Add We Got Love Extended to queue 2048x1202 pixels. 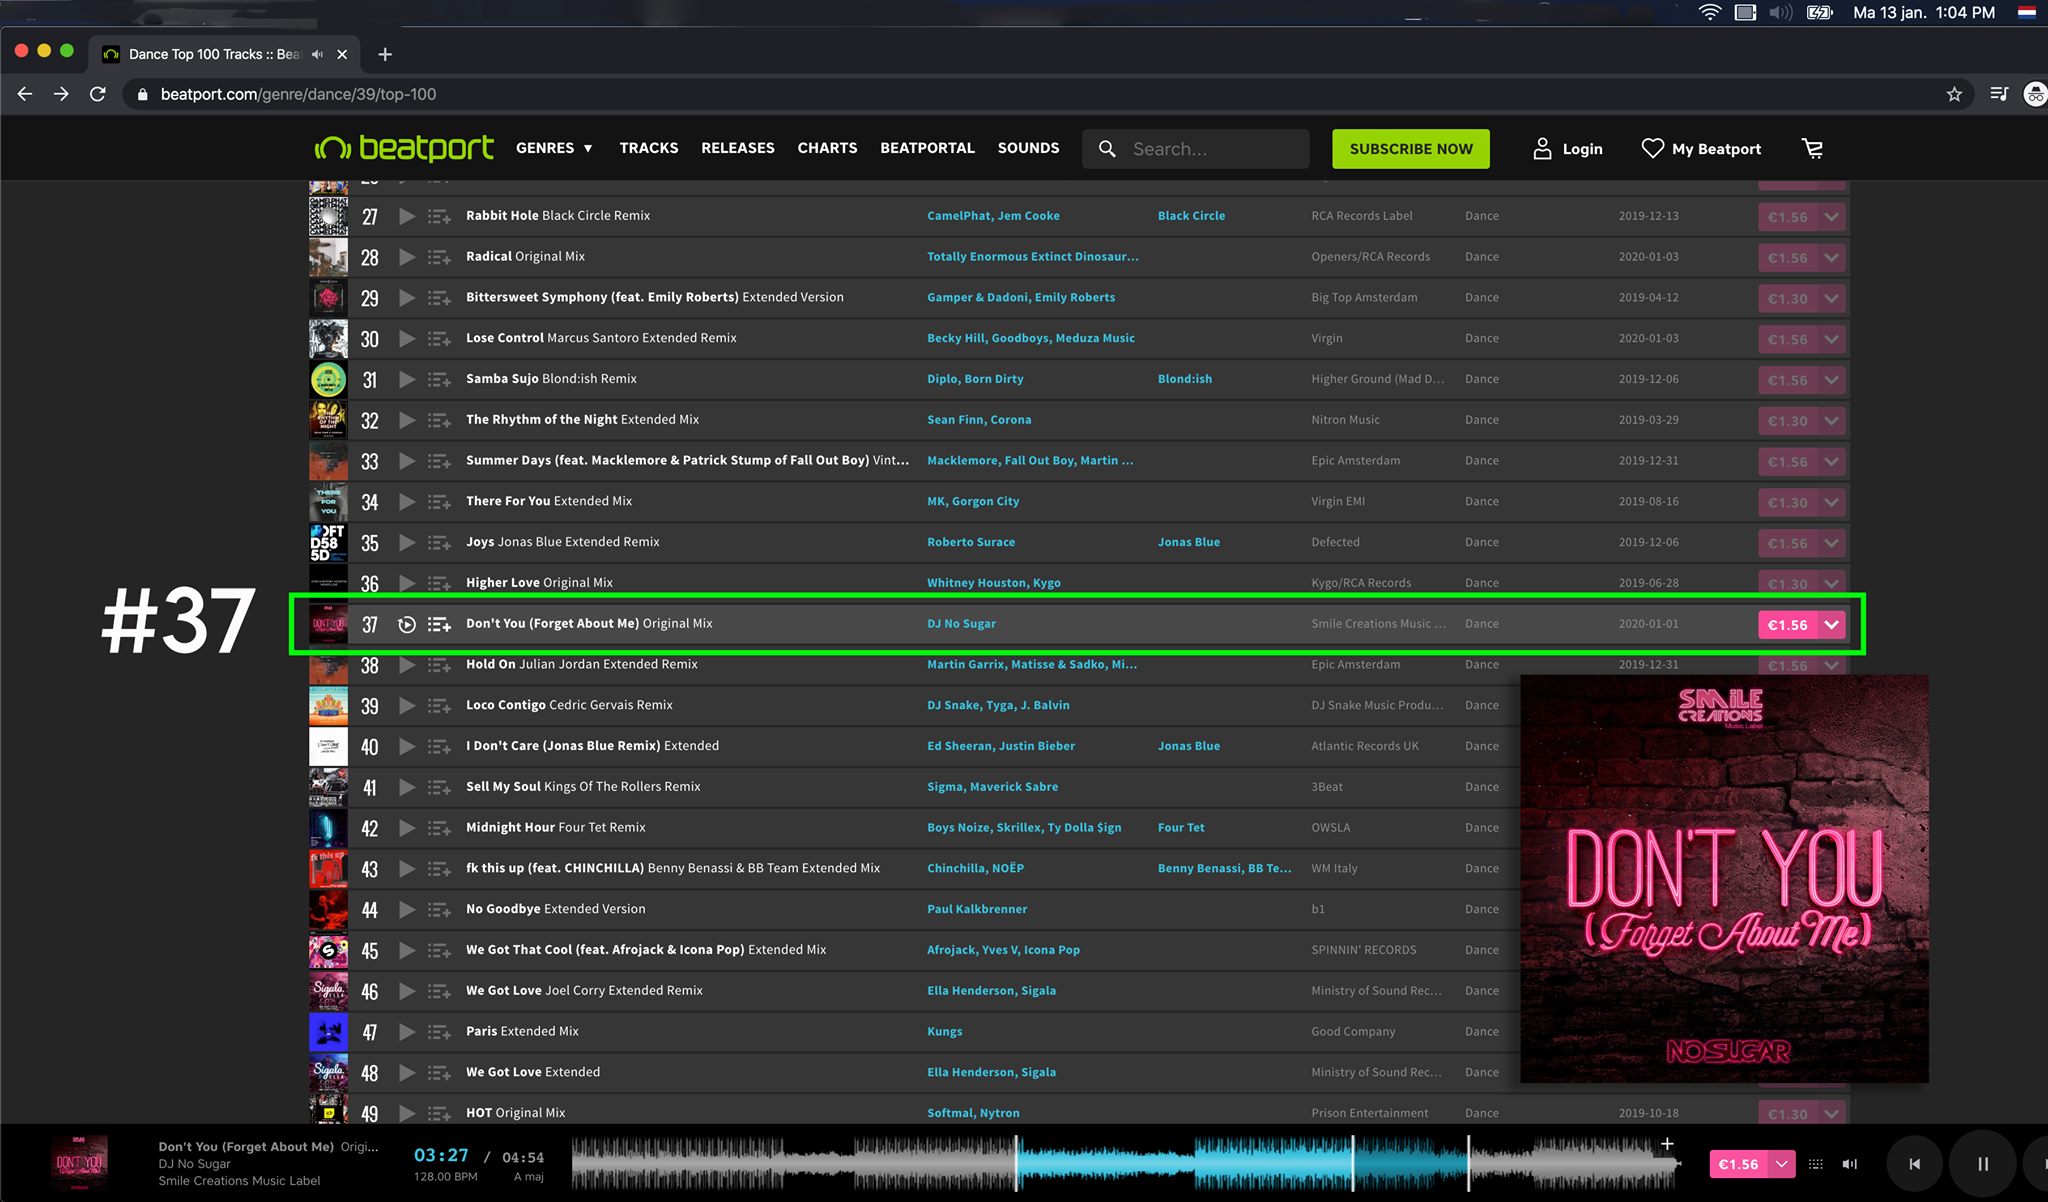click(439, 1073)
